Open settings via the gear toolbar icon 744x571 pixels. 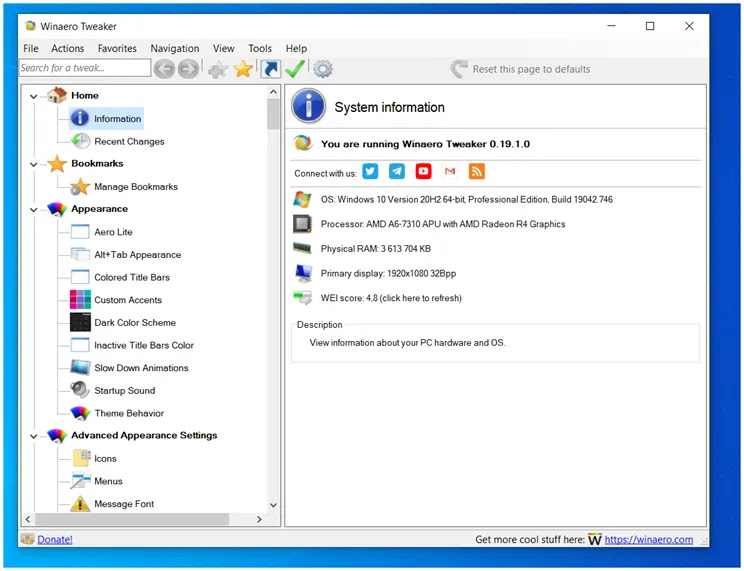click(323, 69)
